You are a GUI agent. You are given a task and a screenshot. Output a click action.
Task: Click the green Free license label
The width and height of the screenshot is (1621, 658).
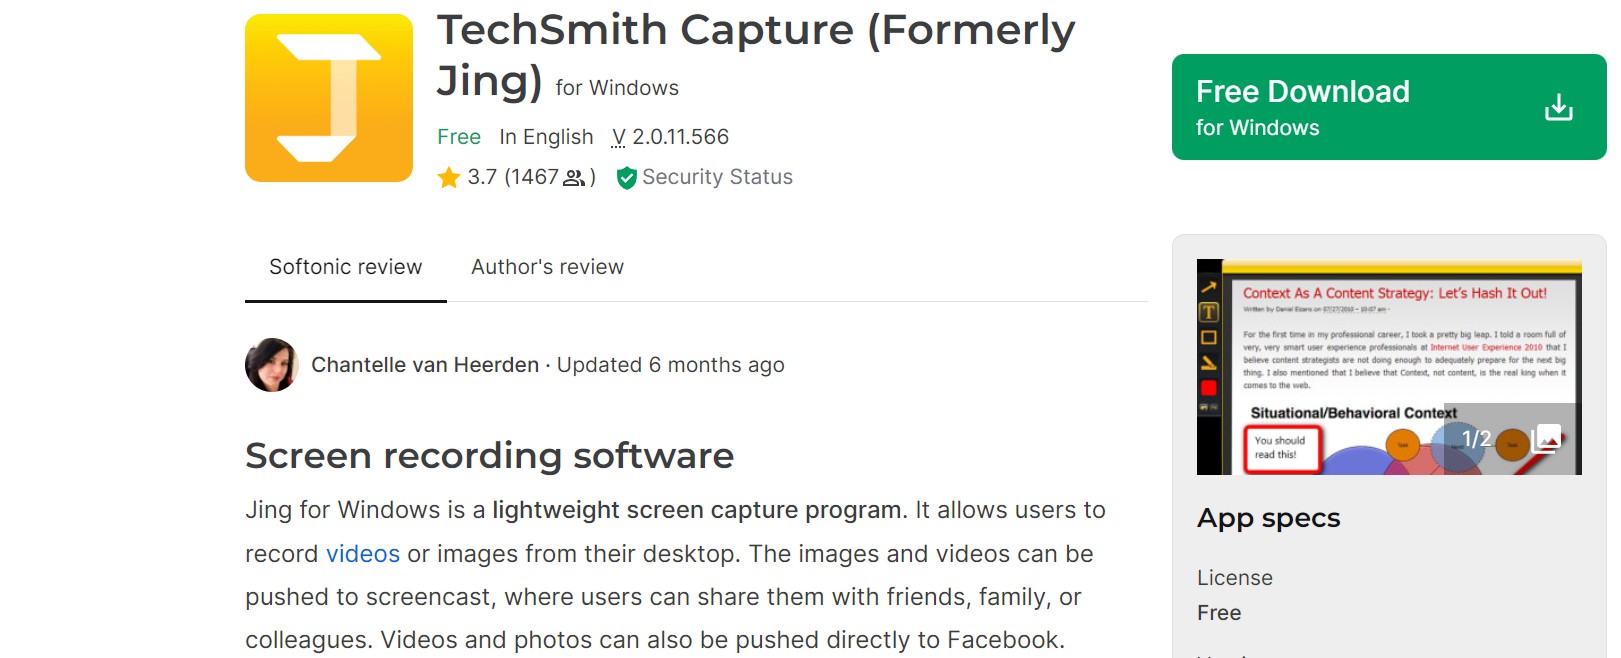[x=459, y=137]
